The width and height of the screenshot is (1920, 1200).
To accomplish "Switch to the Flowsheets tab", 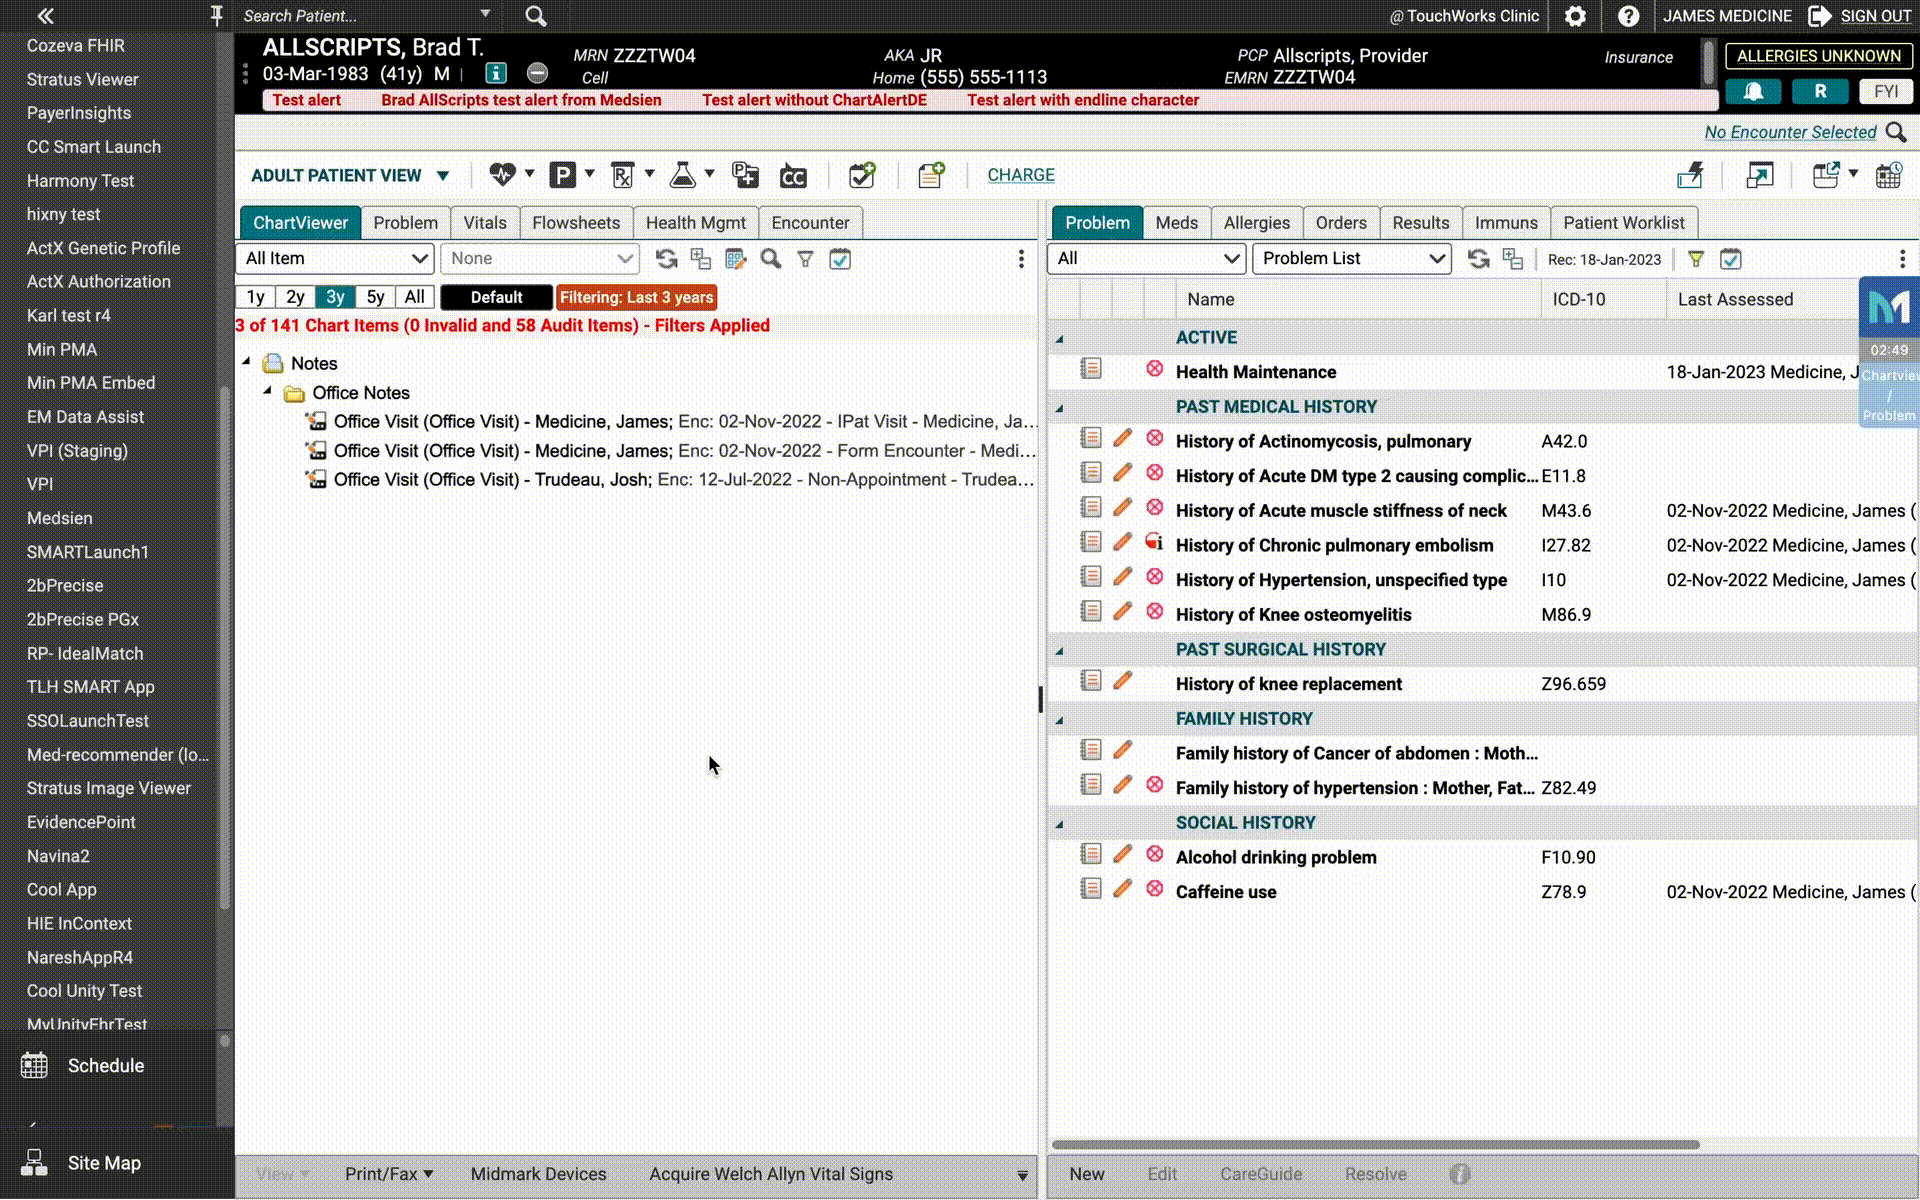I will 575,223.
